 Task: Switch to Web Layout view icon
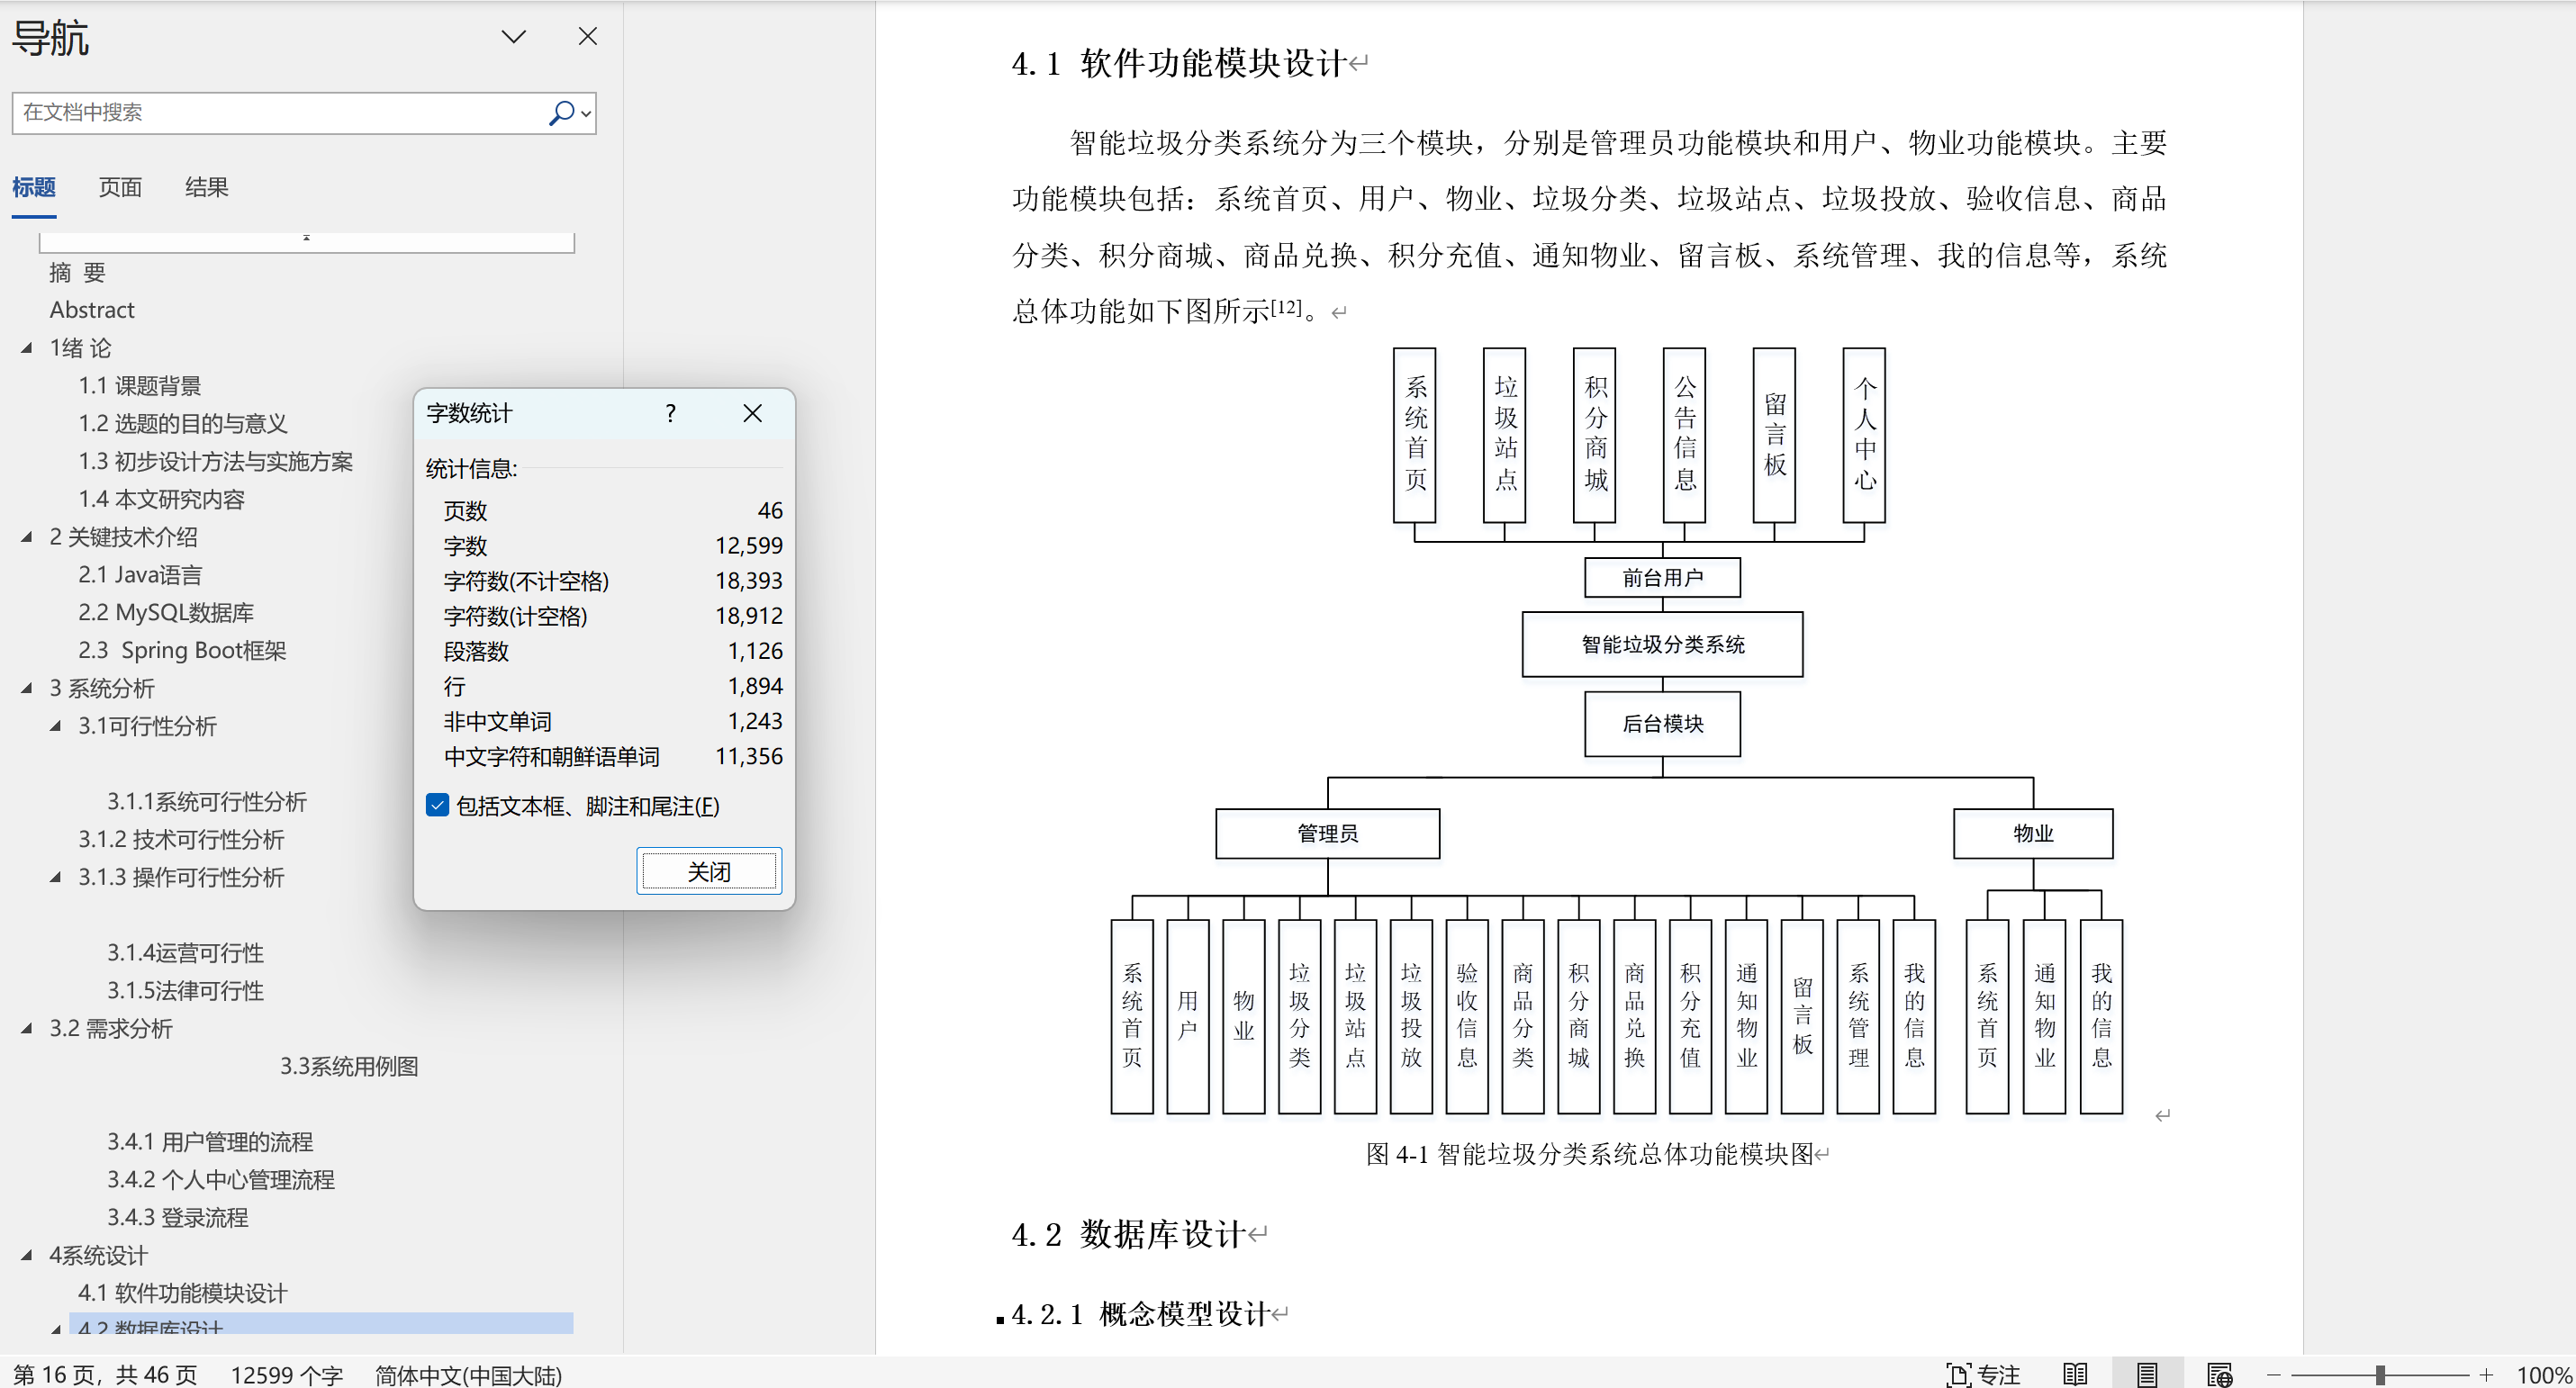point(2219,1375)
